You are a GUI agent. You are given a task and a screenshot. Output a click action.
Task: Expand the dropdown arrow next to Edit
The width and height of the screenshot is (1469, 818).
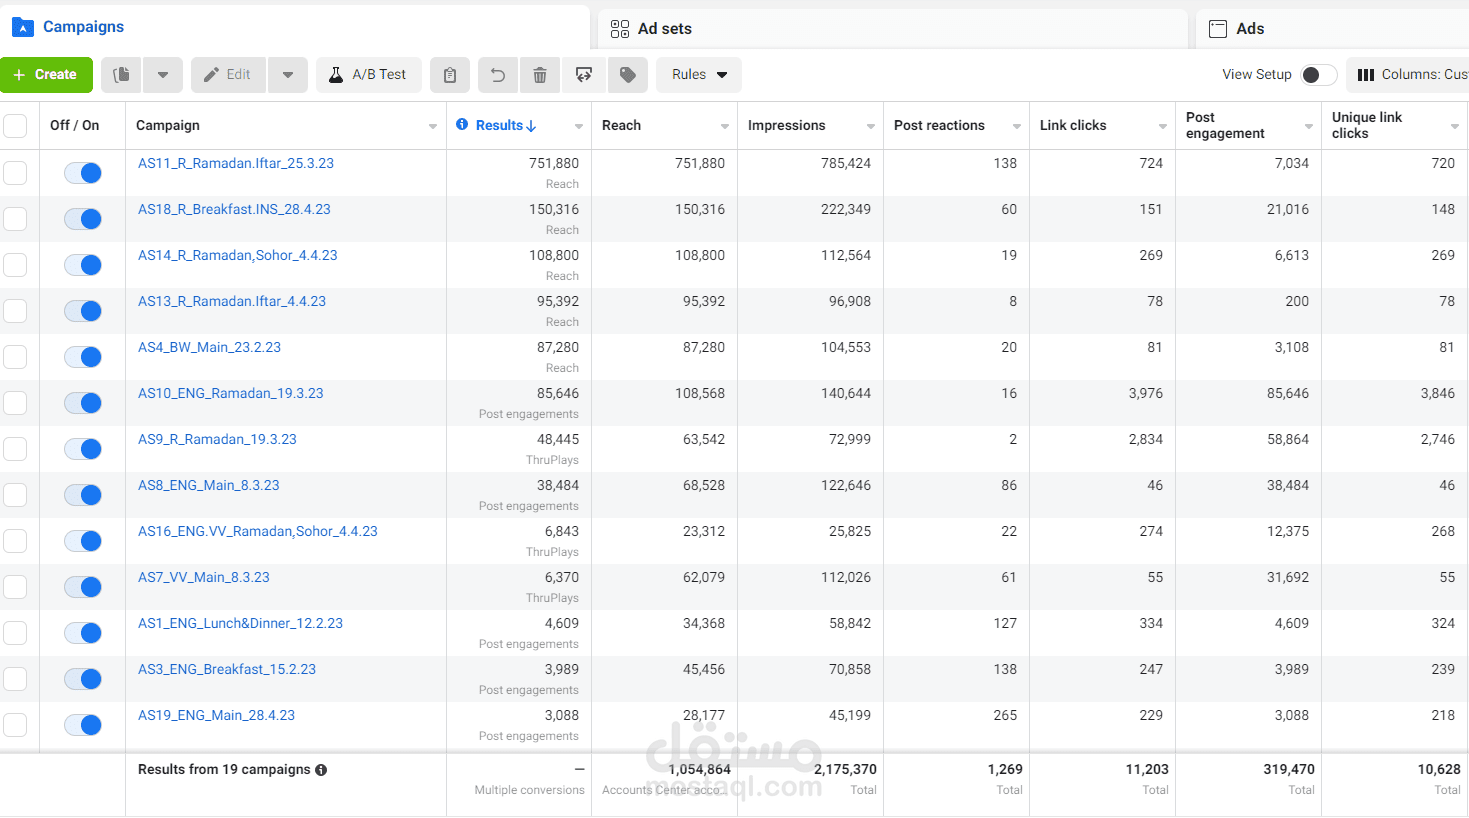pyautogui.click(x=288, y=75)
